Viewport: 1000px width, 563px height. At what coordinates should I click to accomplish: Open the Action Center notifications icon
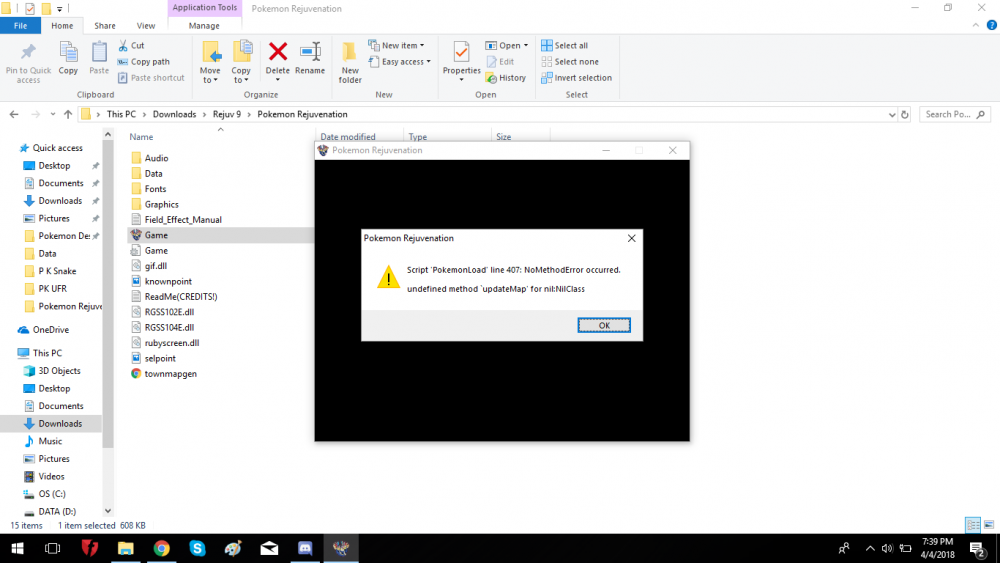coord(978,548)
